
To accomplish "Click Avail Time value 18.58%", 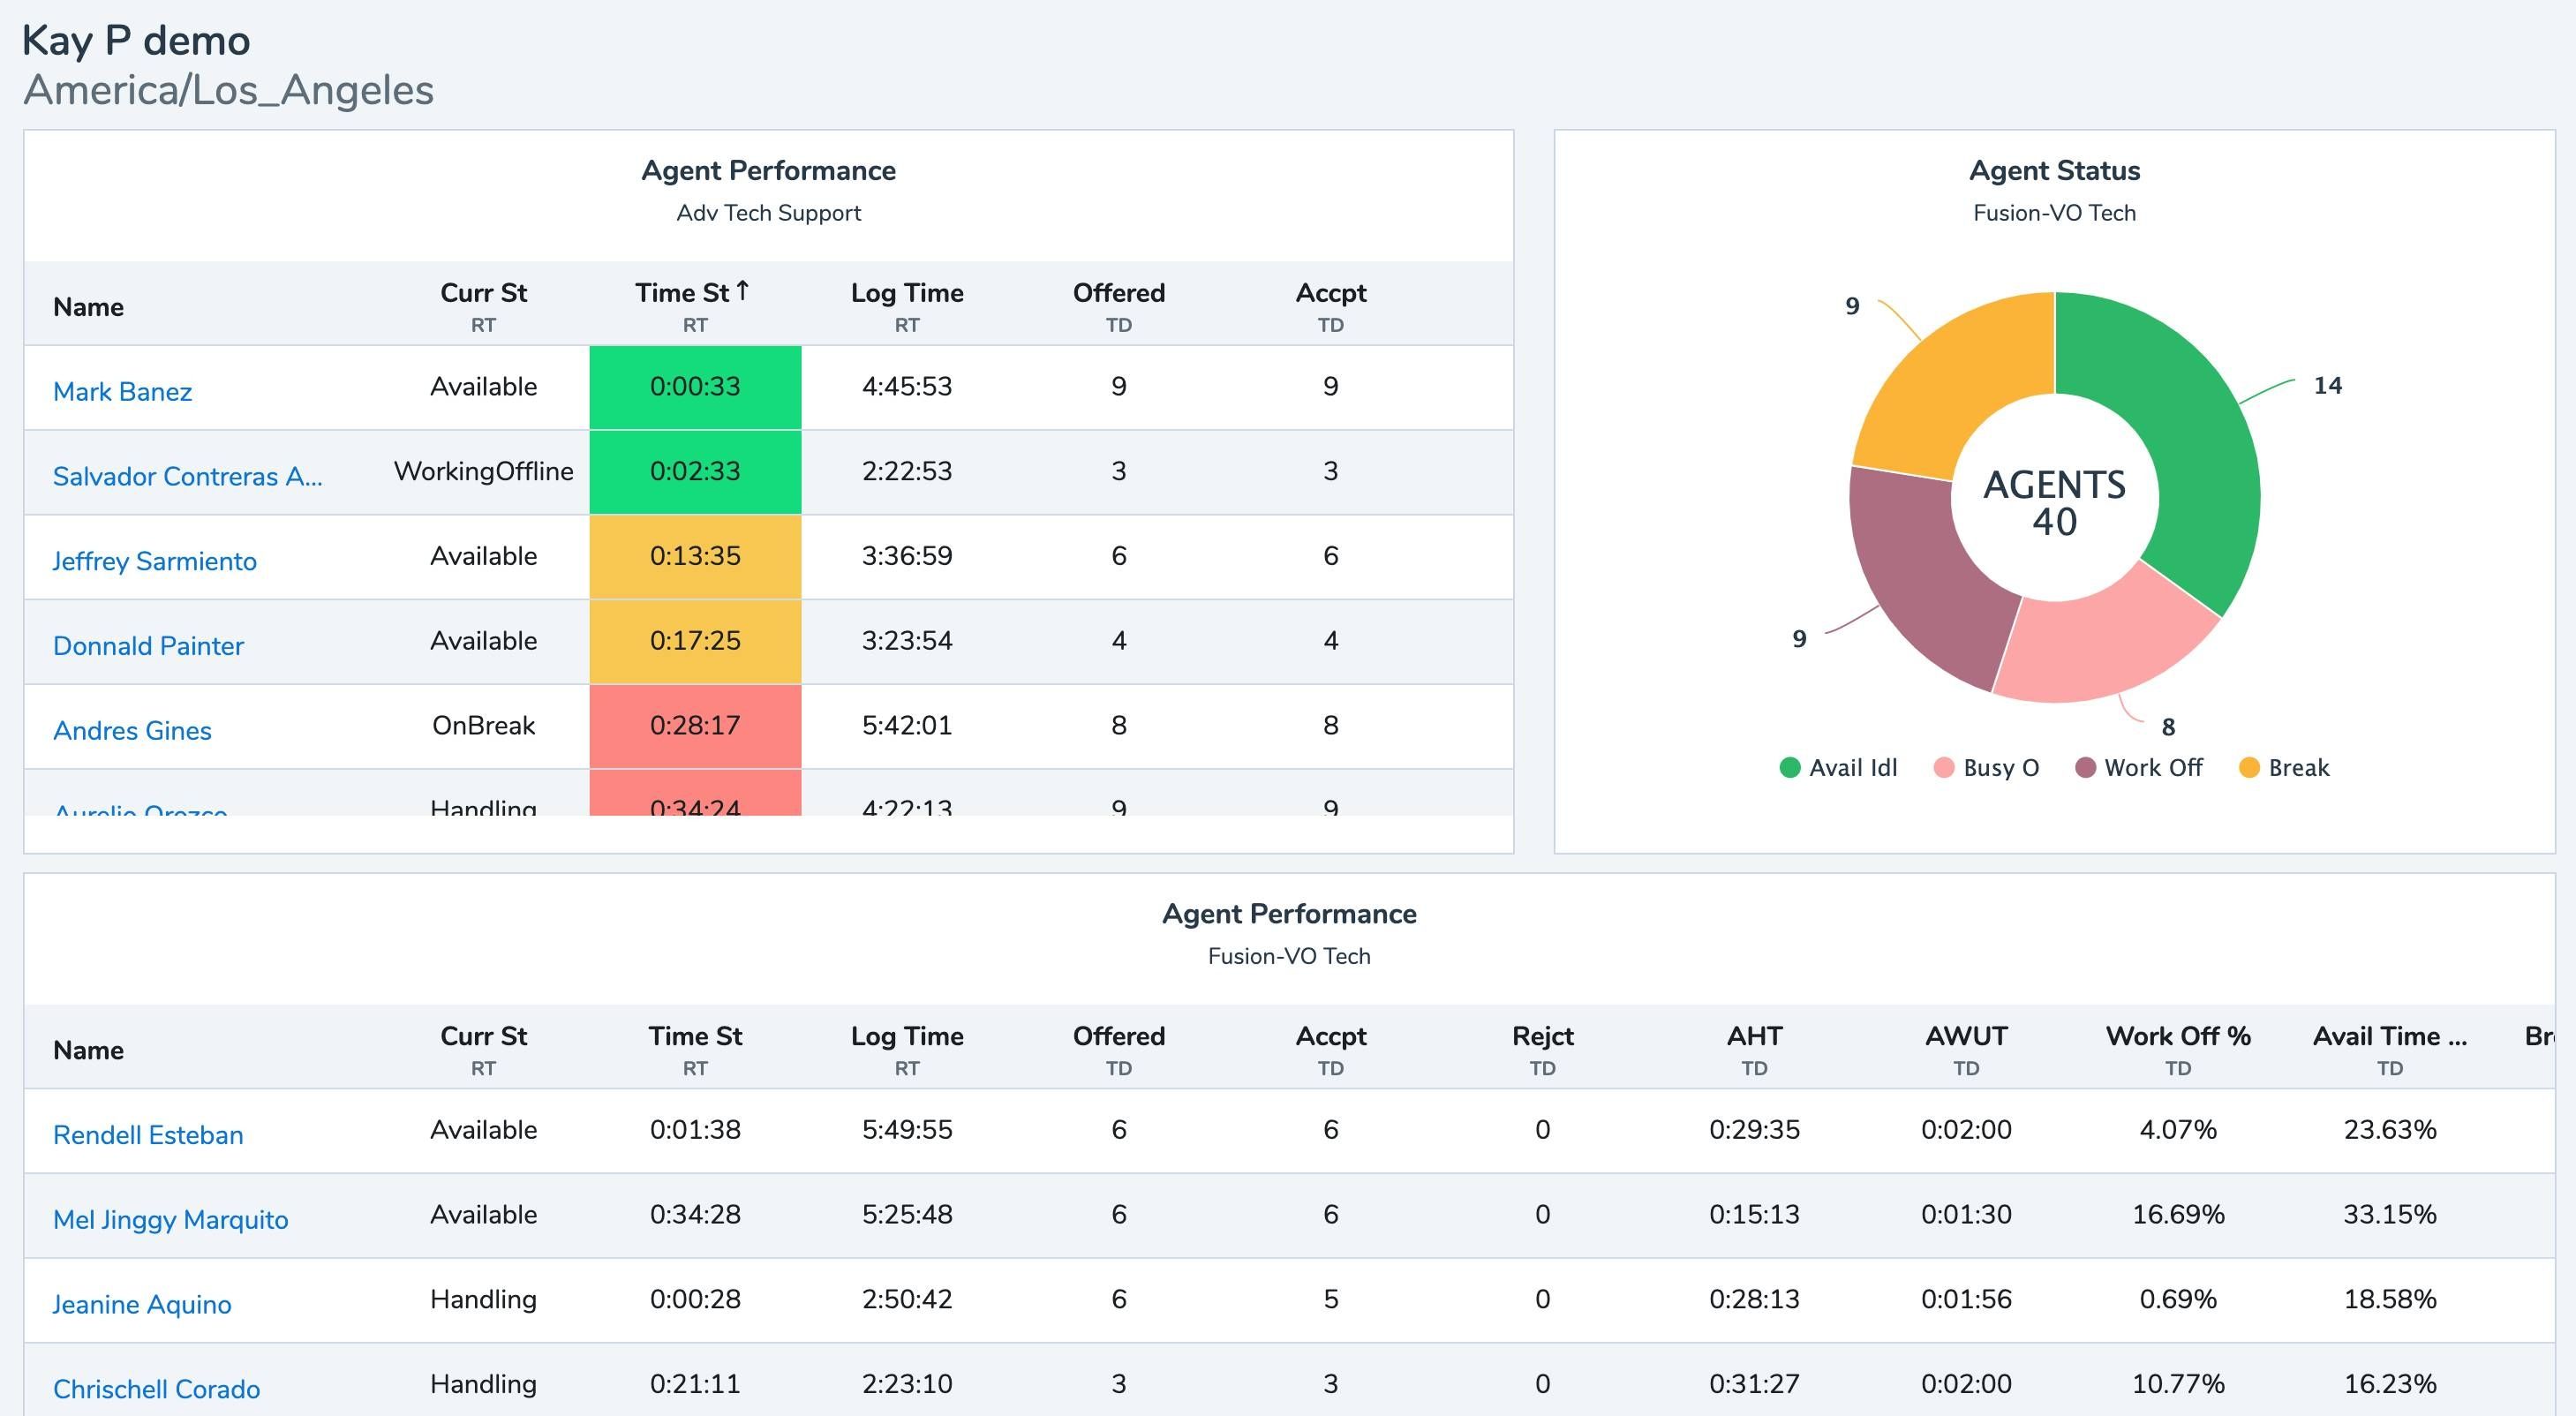I will click(x=2390, y=1300).
